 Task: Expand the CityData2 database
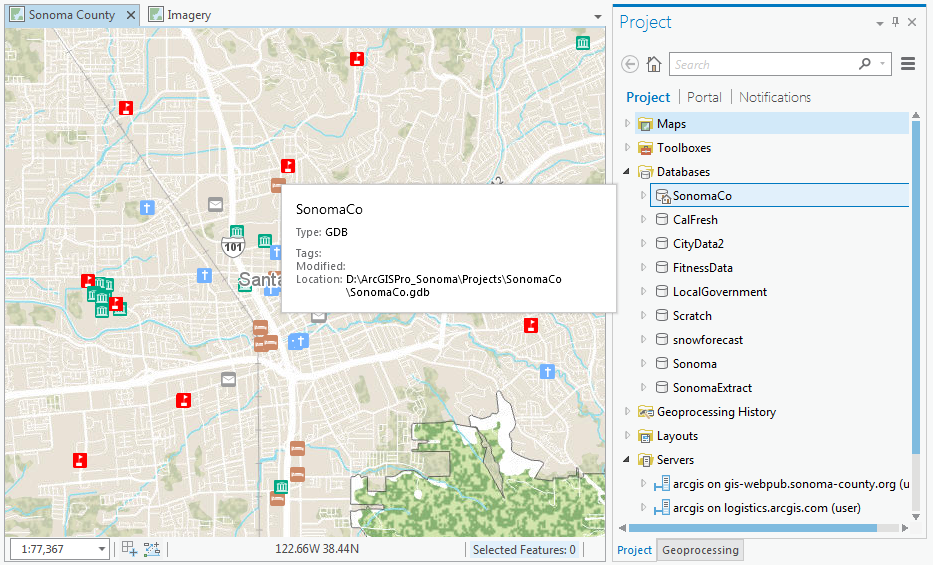[643, 243]
